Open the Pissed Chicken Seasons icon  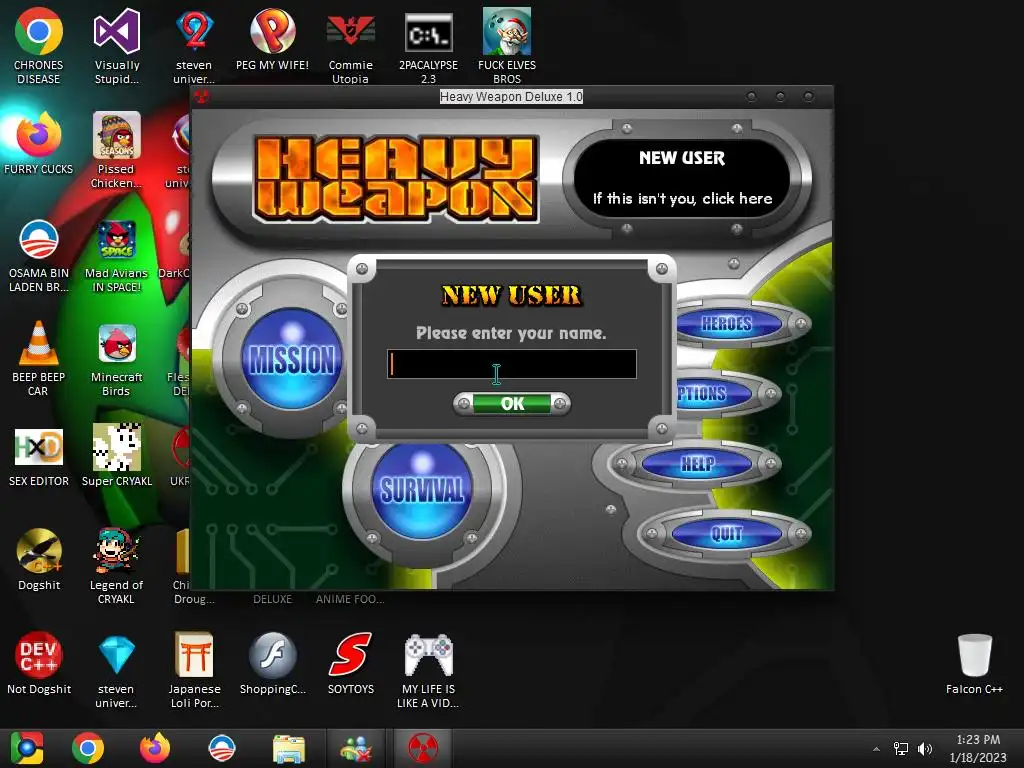click(x=116, y=150)
